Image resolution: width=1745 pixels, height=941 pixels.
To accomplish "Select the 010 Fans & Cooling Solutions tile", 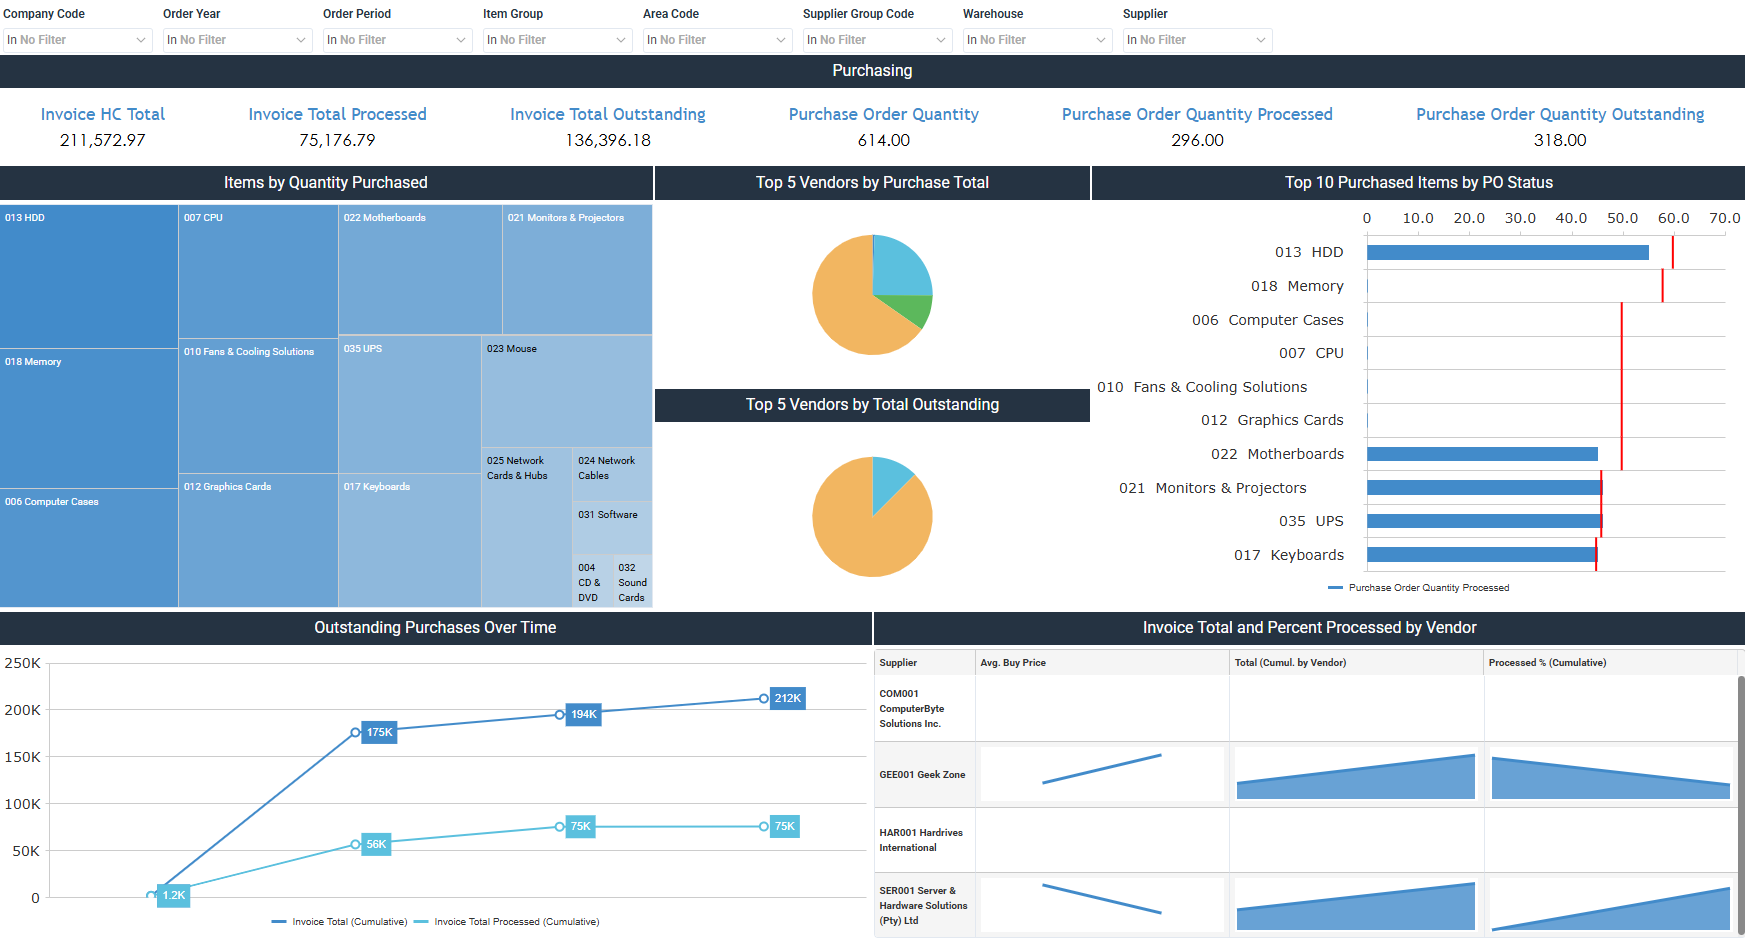I will click(258, 406).
